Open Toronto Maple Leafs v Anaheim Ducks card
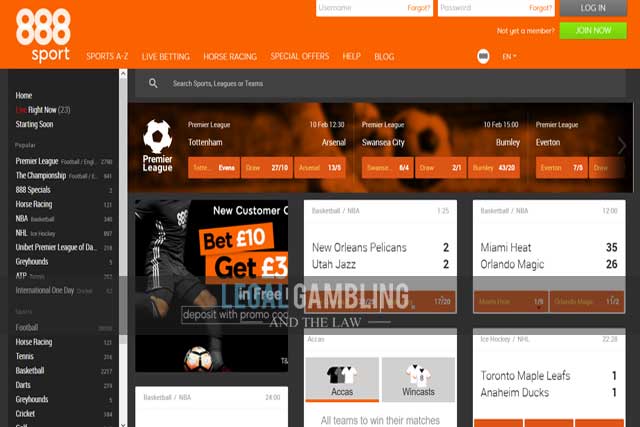This screenshot has width=640, height=427. click(x=549, y=380)
